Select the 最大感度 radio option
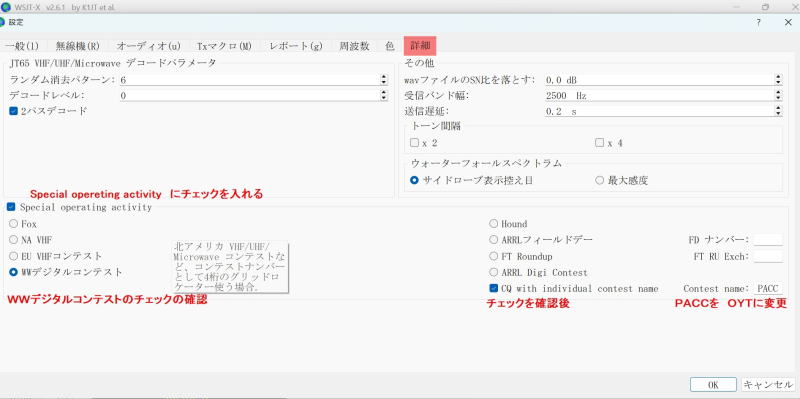800x399 pixels. pos(599,180)
